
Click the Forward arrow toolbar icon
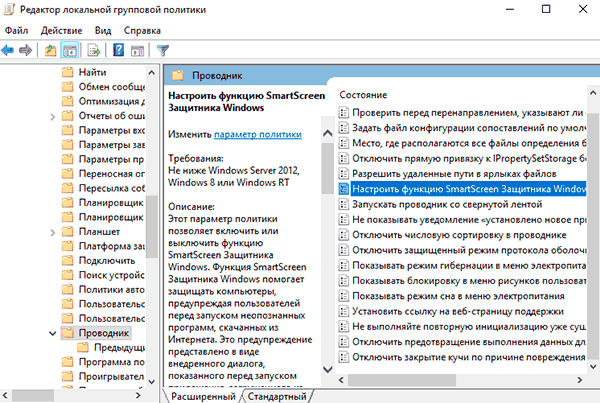26,50
